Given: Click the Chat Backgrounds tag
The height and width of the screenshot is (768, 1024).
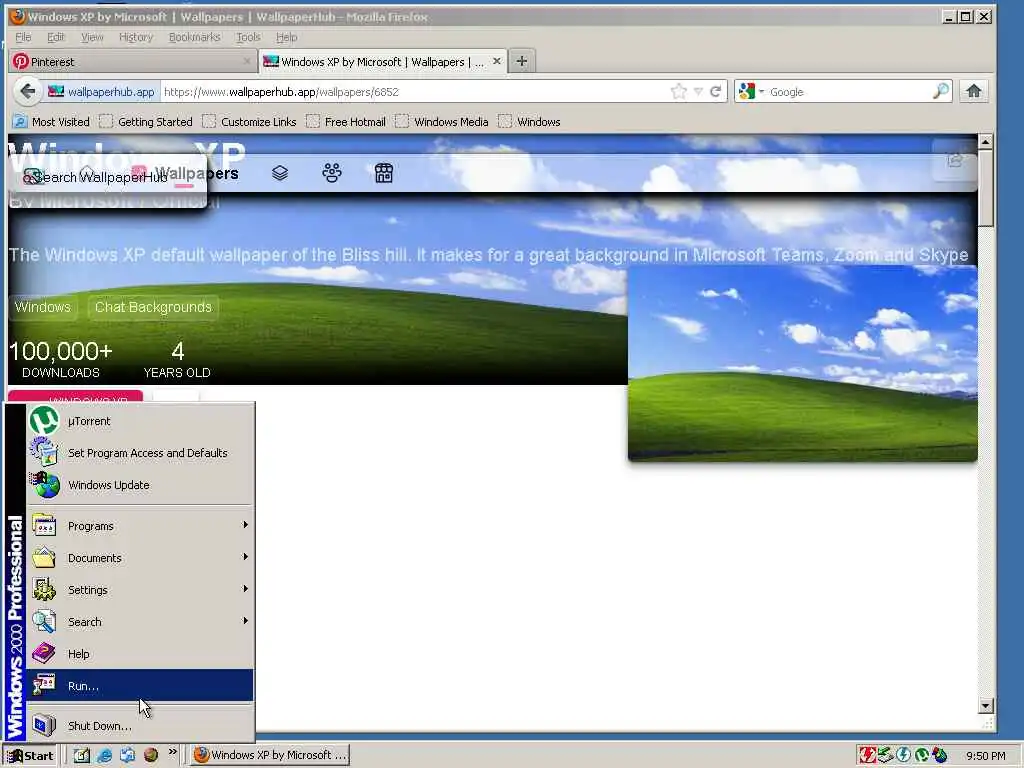Looking at the screenshot, I should 153,307.
